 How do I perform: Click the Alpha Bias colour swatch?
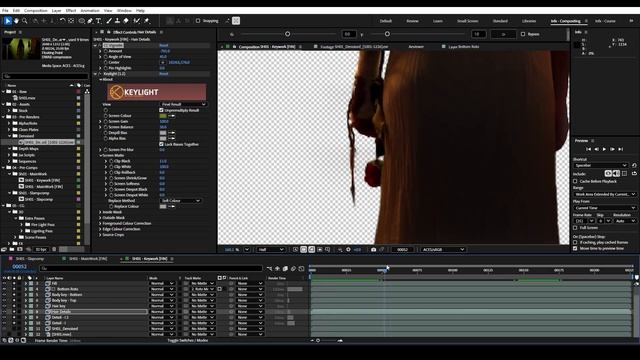[163, 138]
